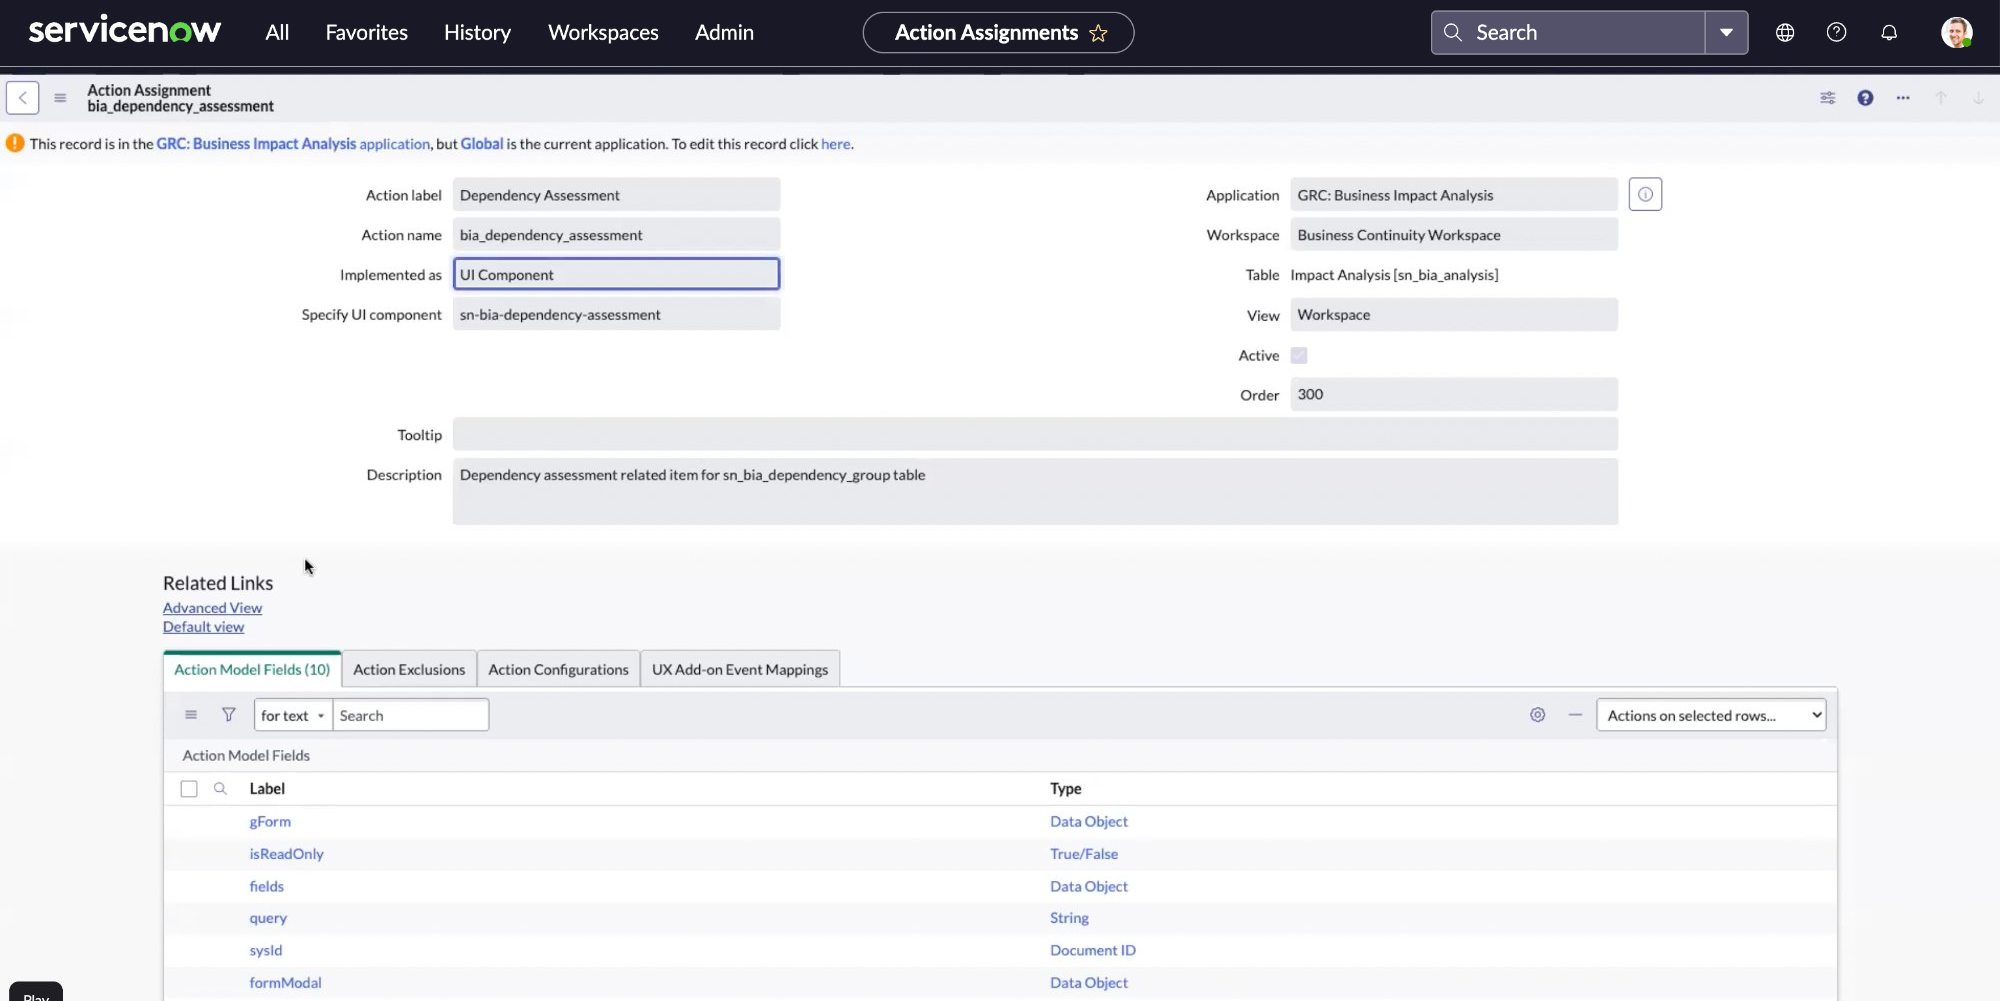Collapse the related list with minus icon
The image size is (2000, 1001).
1575,715
